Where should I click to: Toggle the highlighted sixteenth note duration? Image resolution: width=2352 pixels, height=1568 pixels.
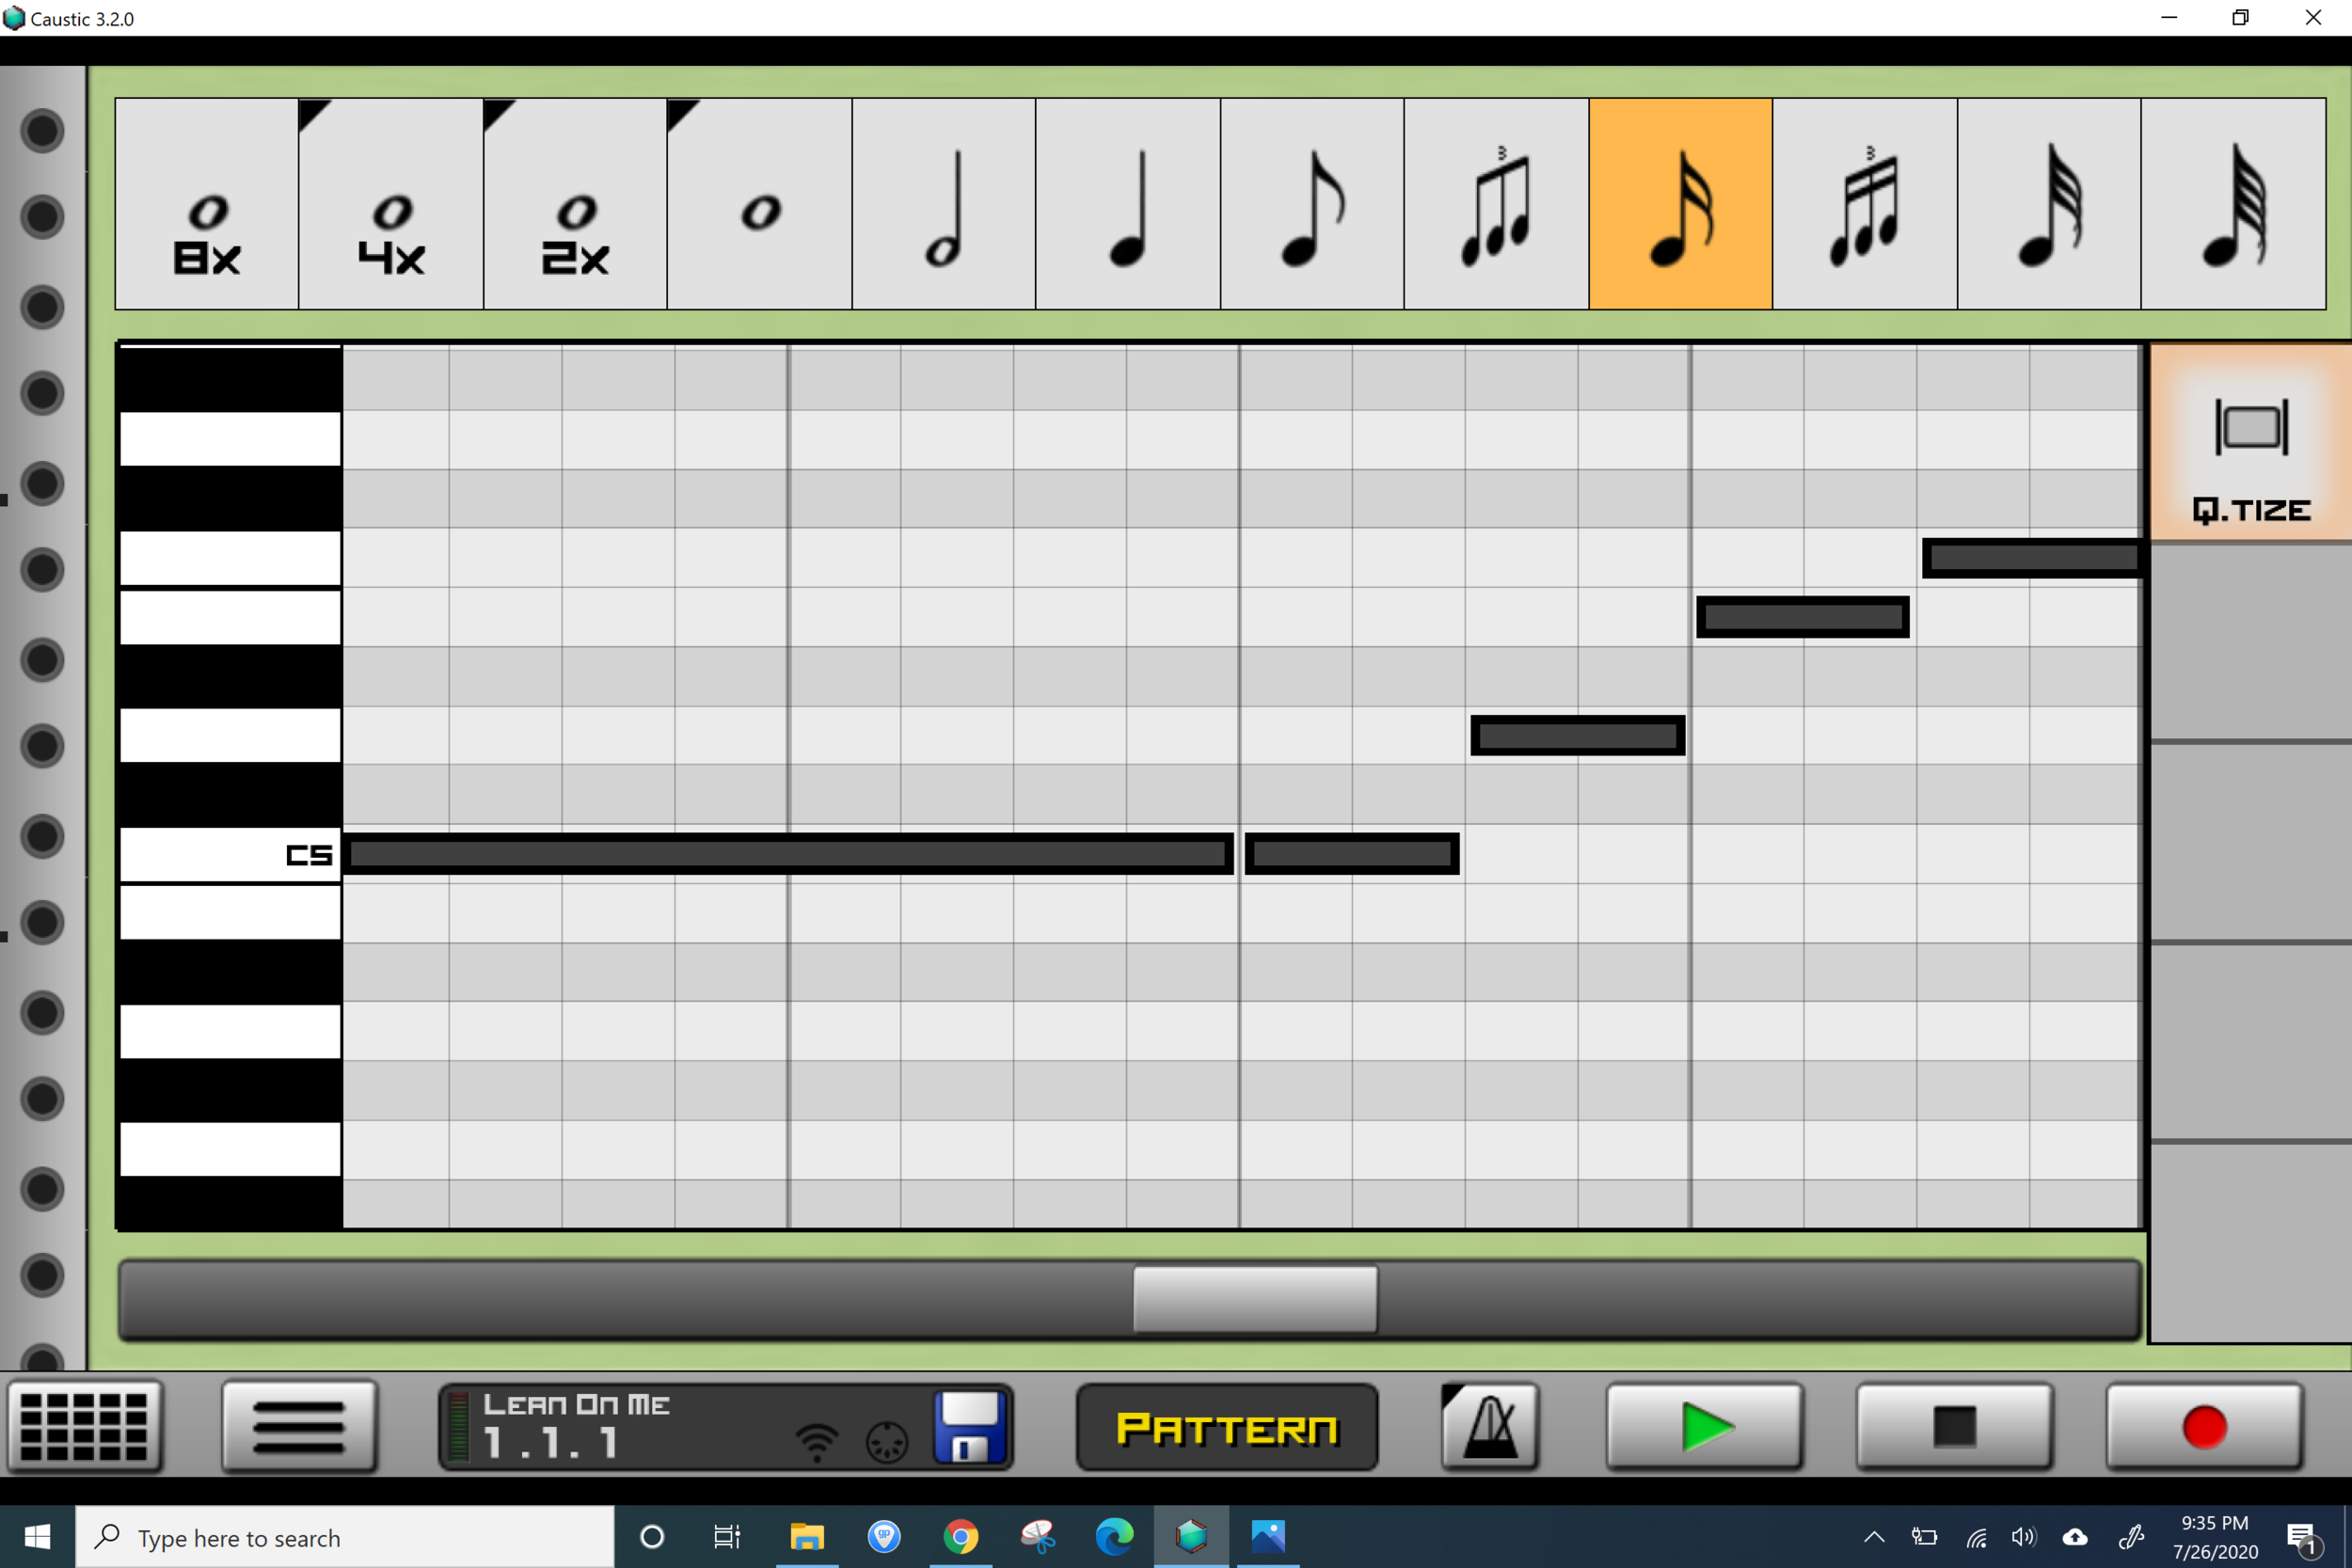coord(1680,204)
